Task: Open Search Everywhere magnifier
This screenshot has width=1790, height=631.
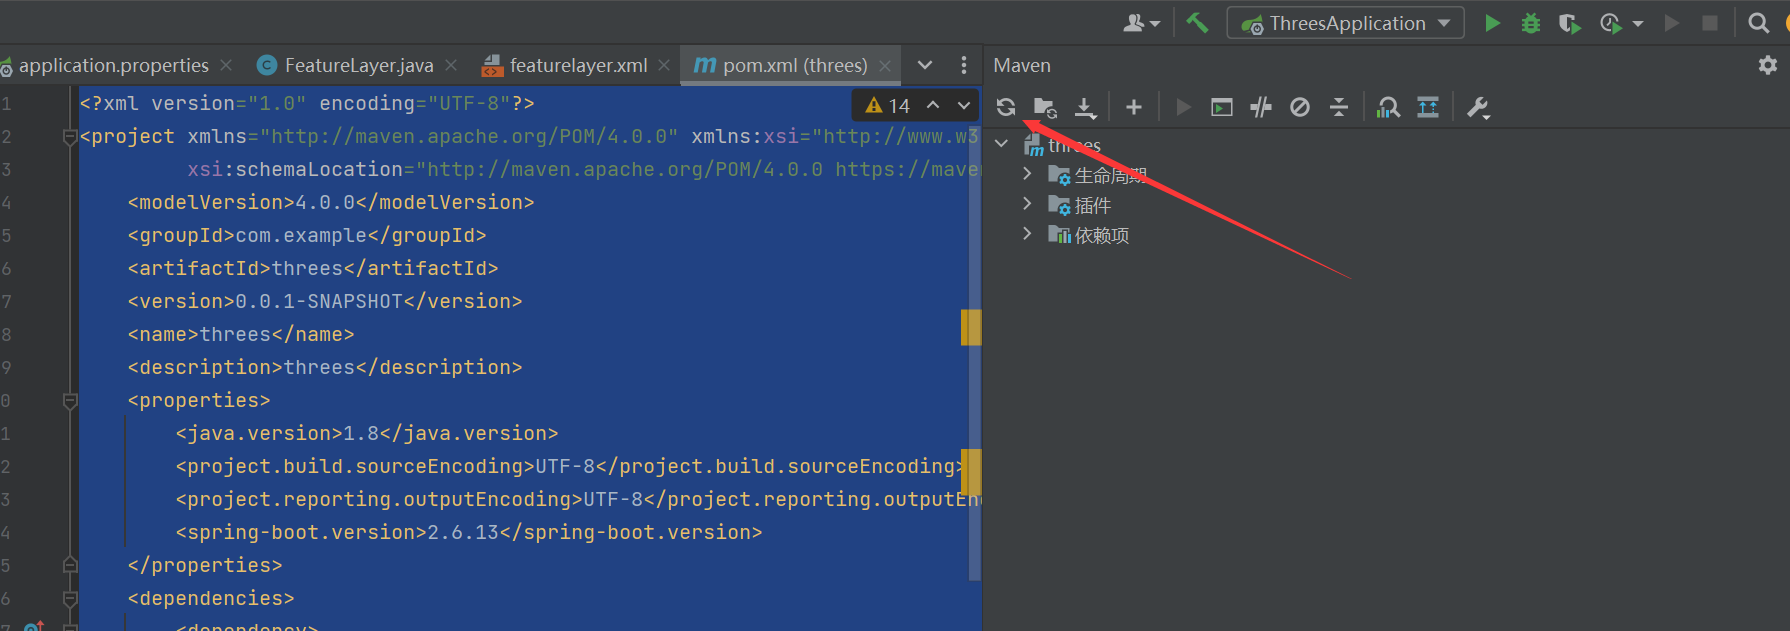Action: pos(1758,23)
